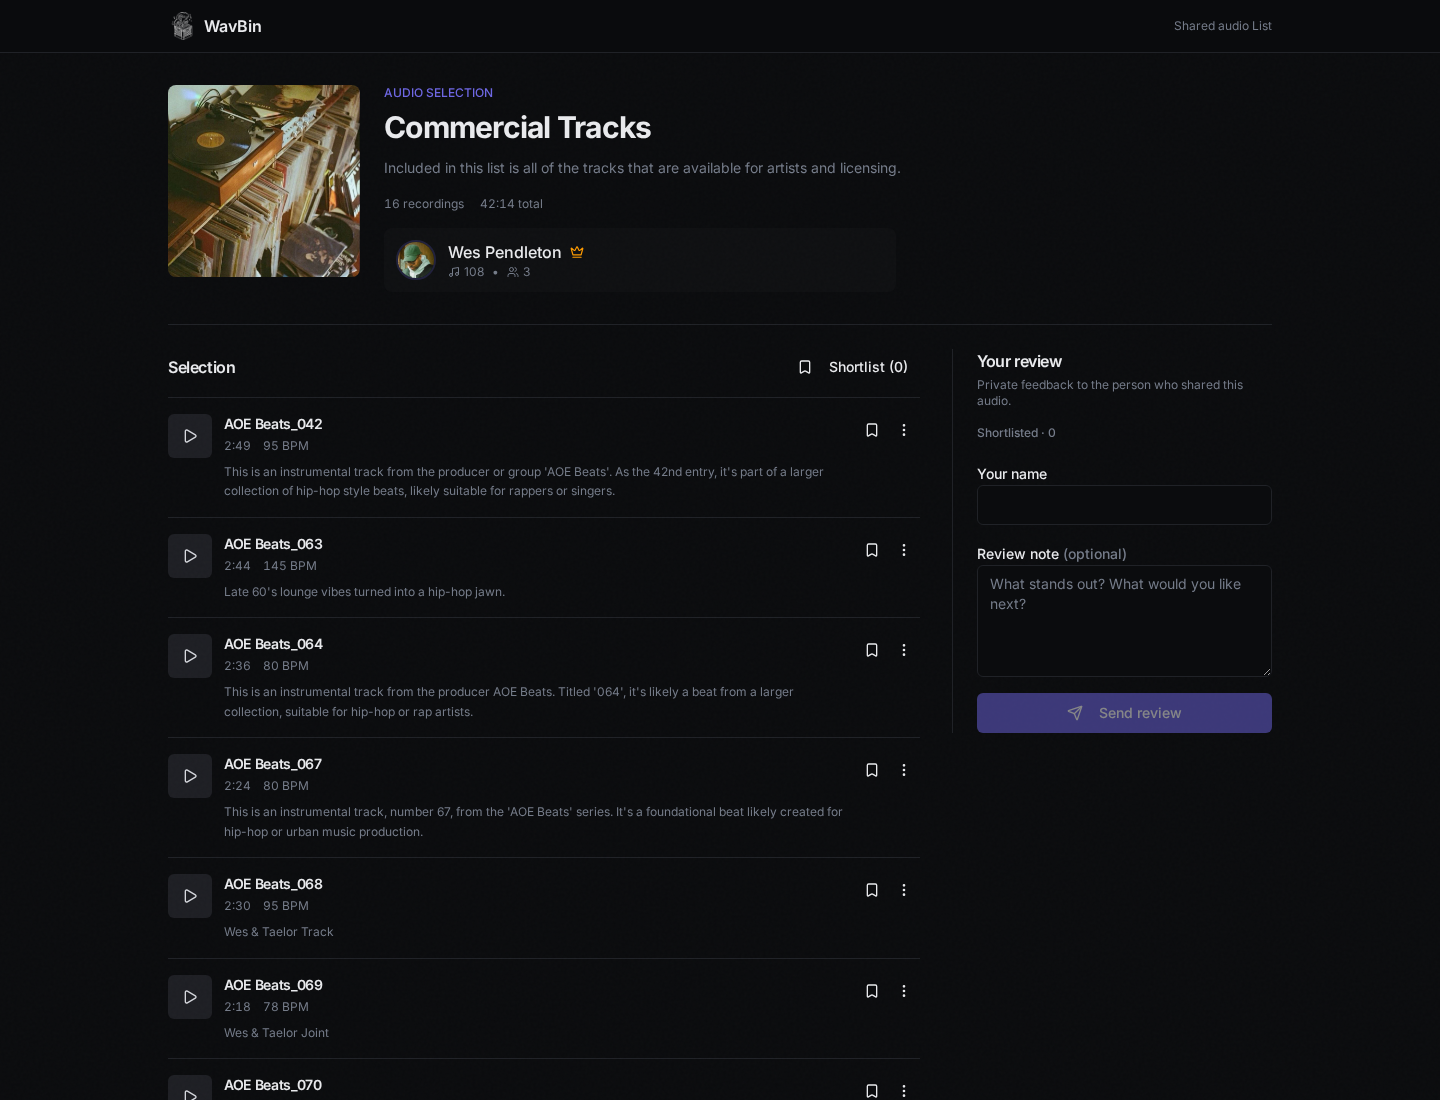The image size is (1440, 1100).
Task: Focus the Your name field
Action: pos(1124,505)
